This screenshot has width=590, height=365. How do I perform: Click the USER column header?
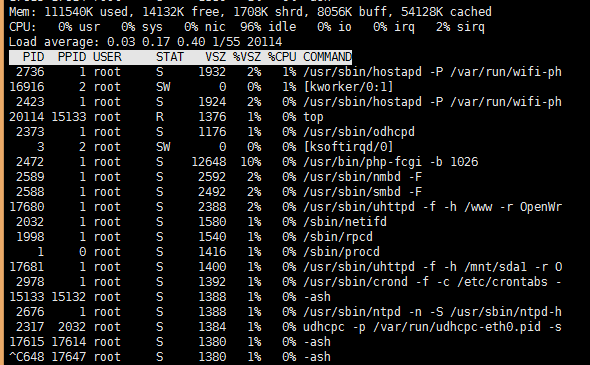(x=107, y=57)
